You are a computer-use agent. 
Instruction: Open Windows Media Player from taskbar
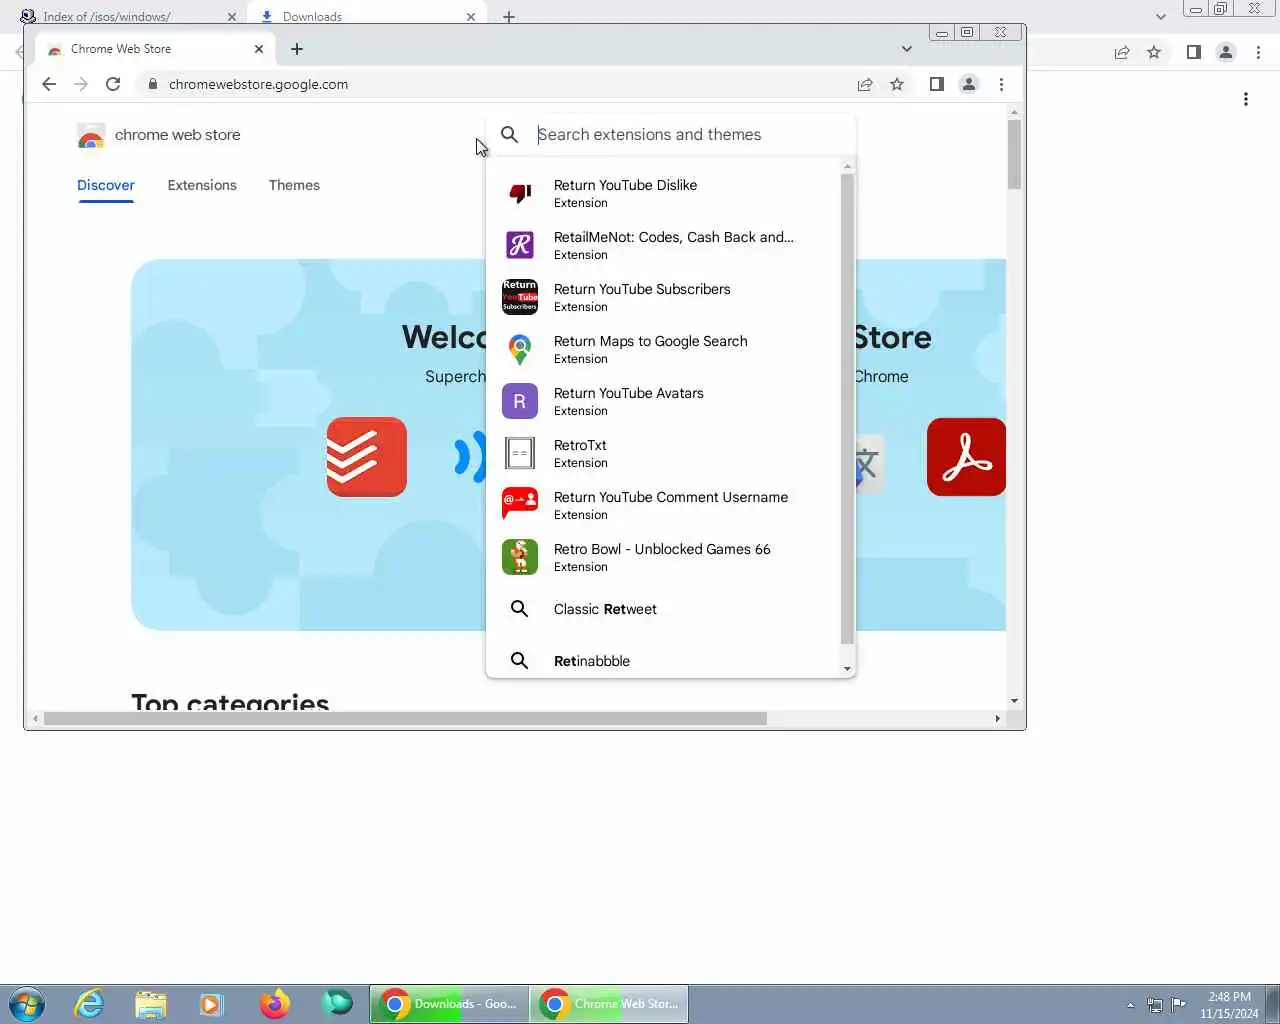[213, 1003]
